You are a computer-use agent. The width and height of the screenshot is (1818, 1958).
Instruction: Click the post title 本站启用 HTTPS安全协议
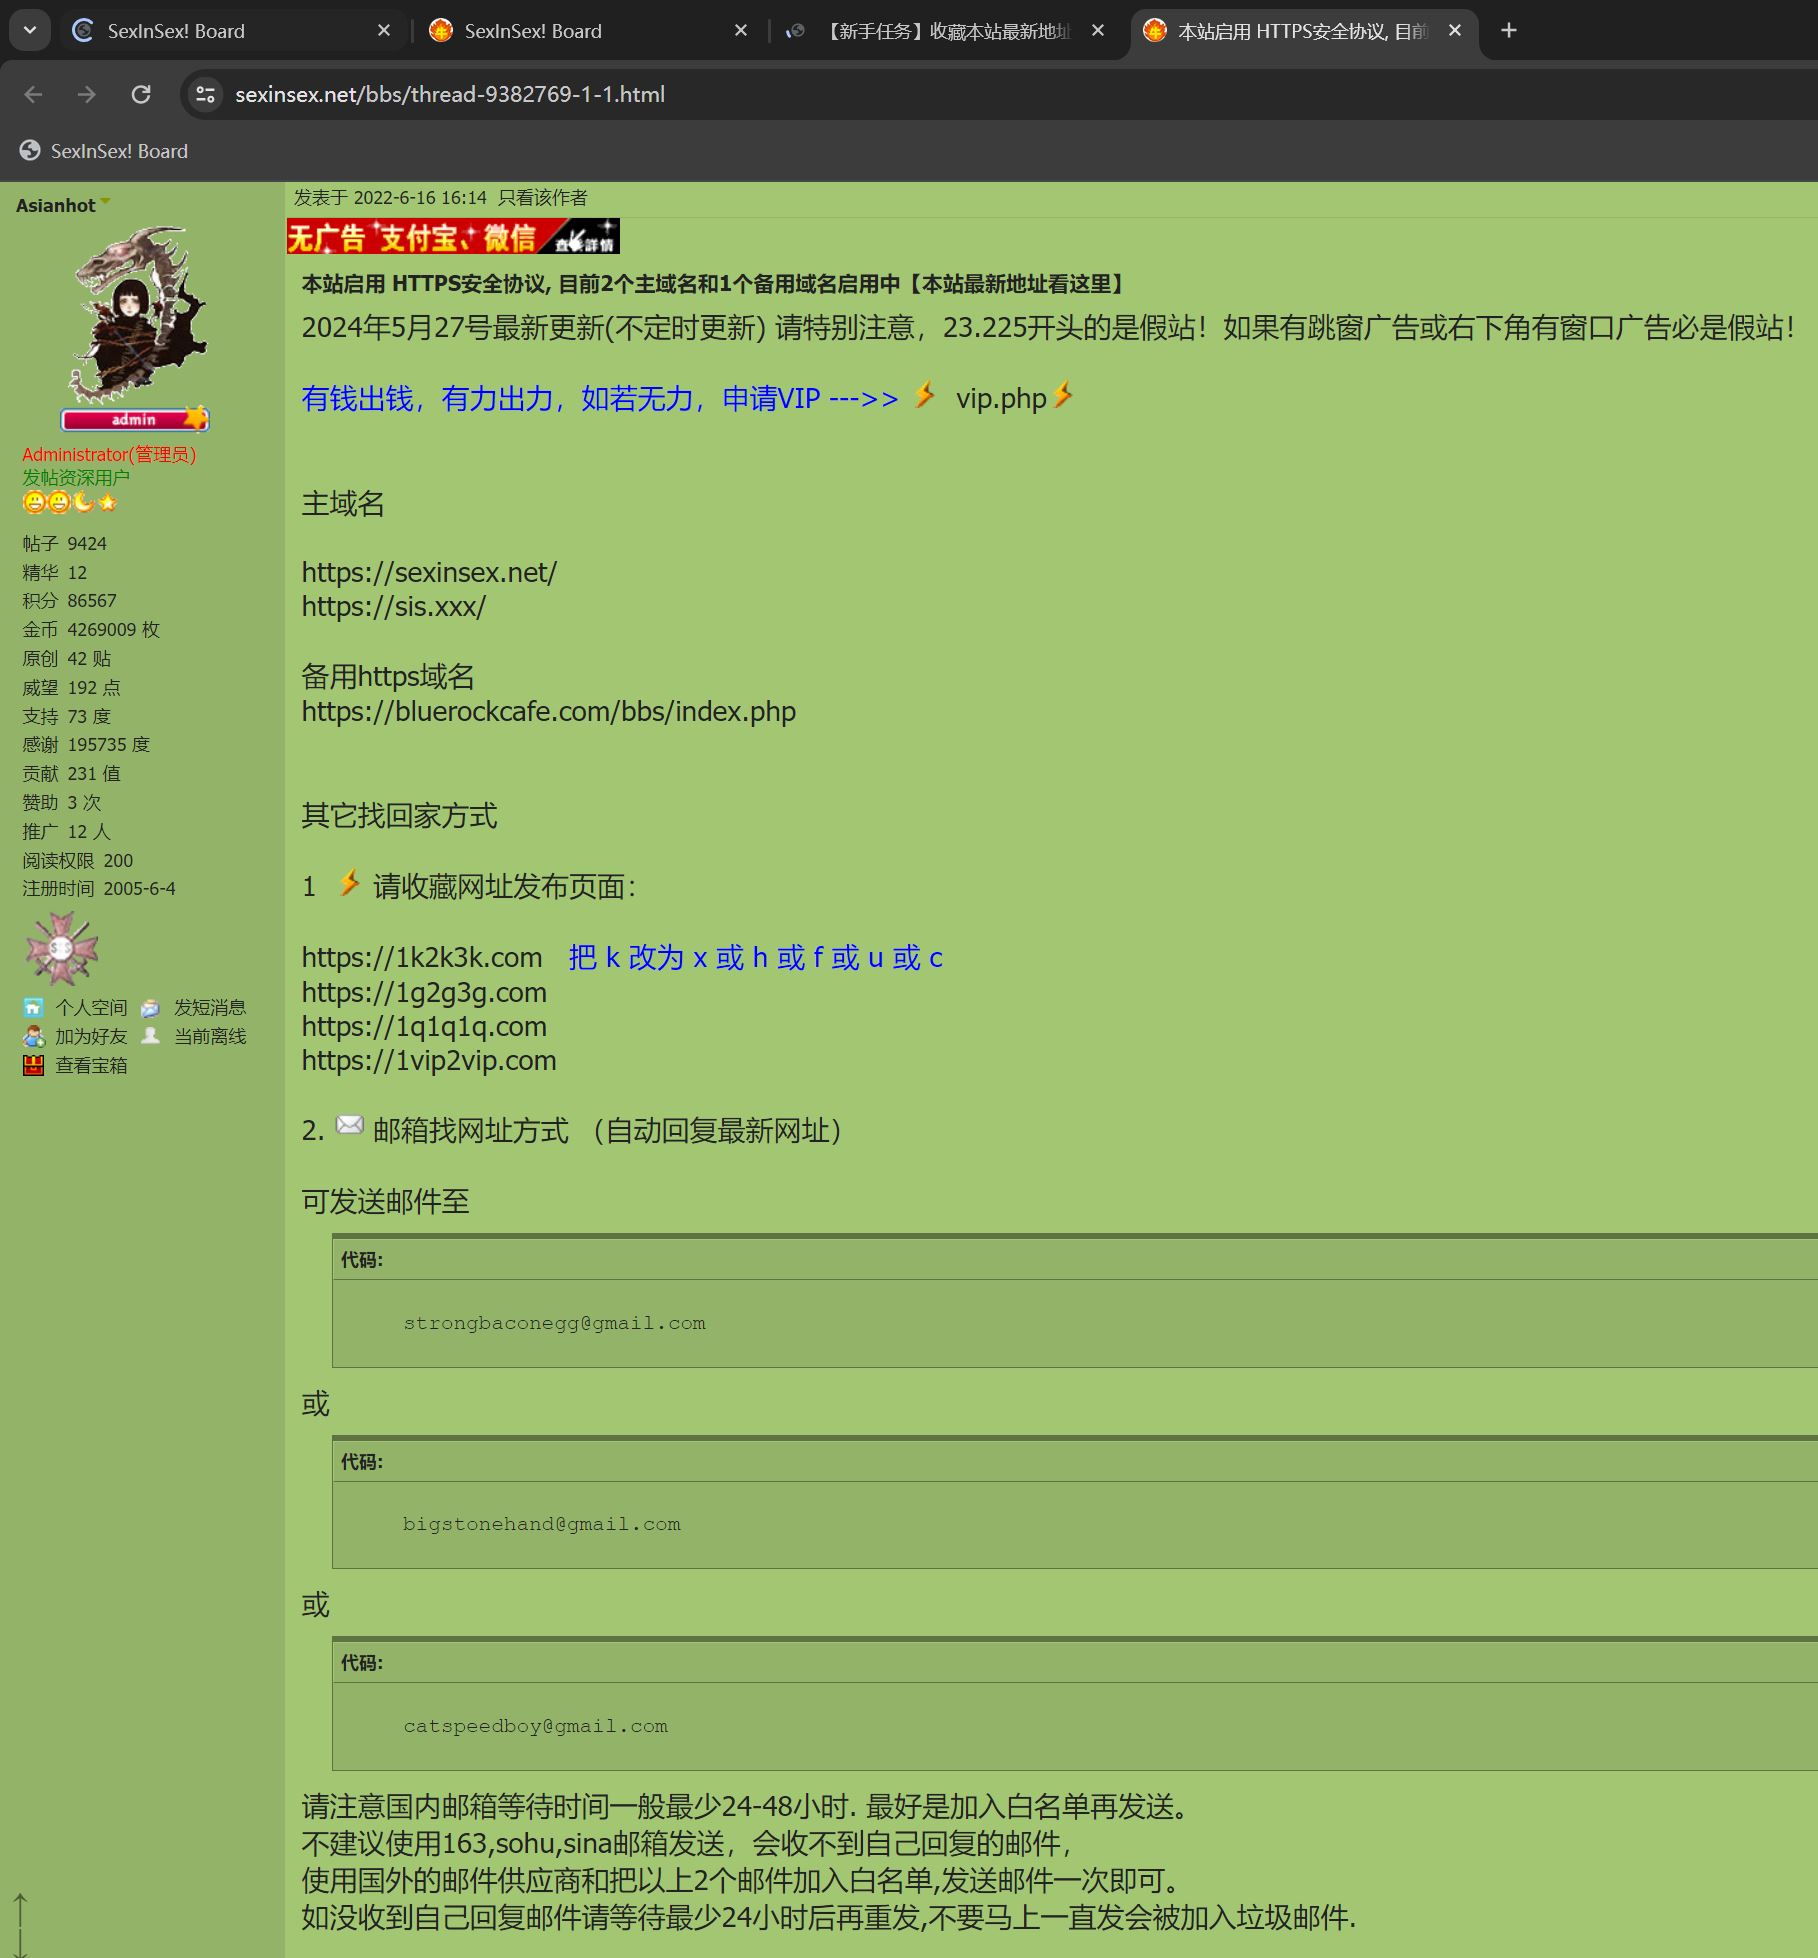pos(715,284)
